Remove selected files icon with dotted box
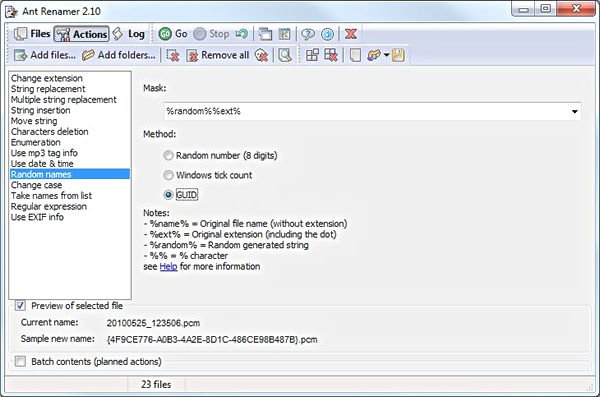Viewport: 600px width, 397px height. coord(173,56)
